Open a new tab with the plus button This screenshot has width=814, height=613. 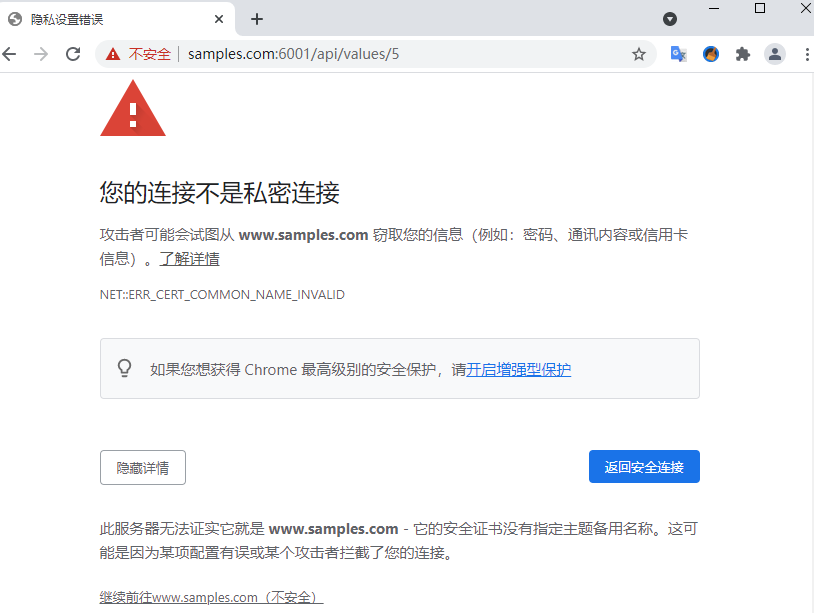[x=256, y=19]
